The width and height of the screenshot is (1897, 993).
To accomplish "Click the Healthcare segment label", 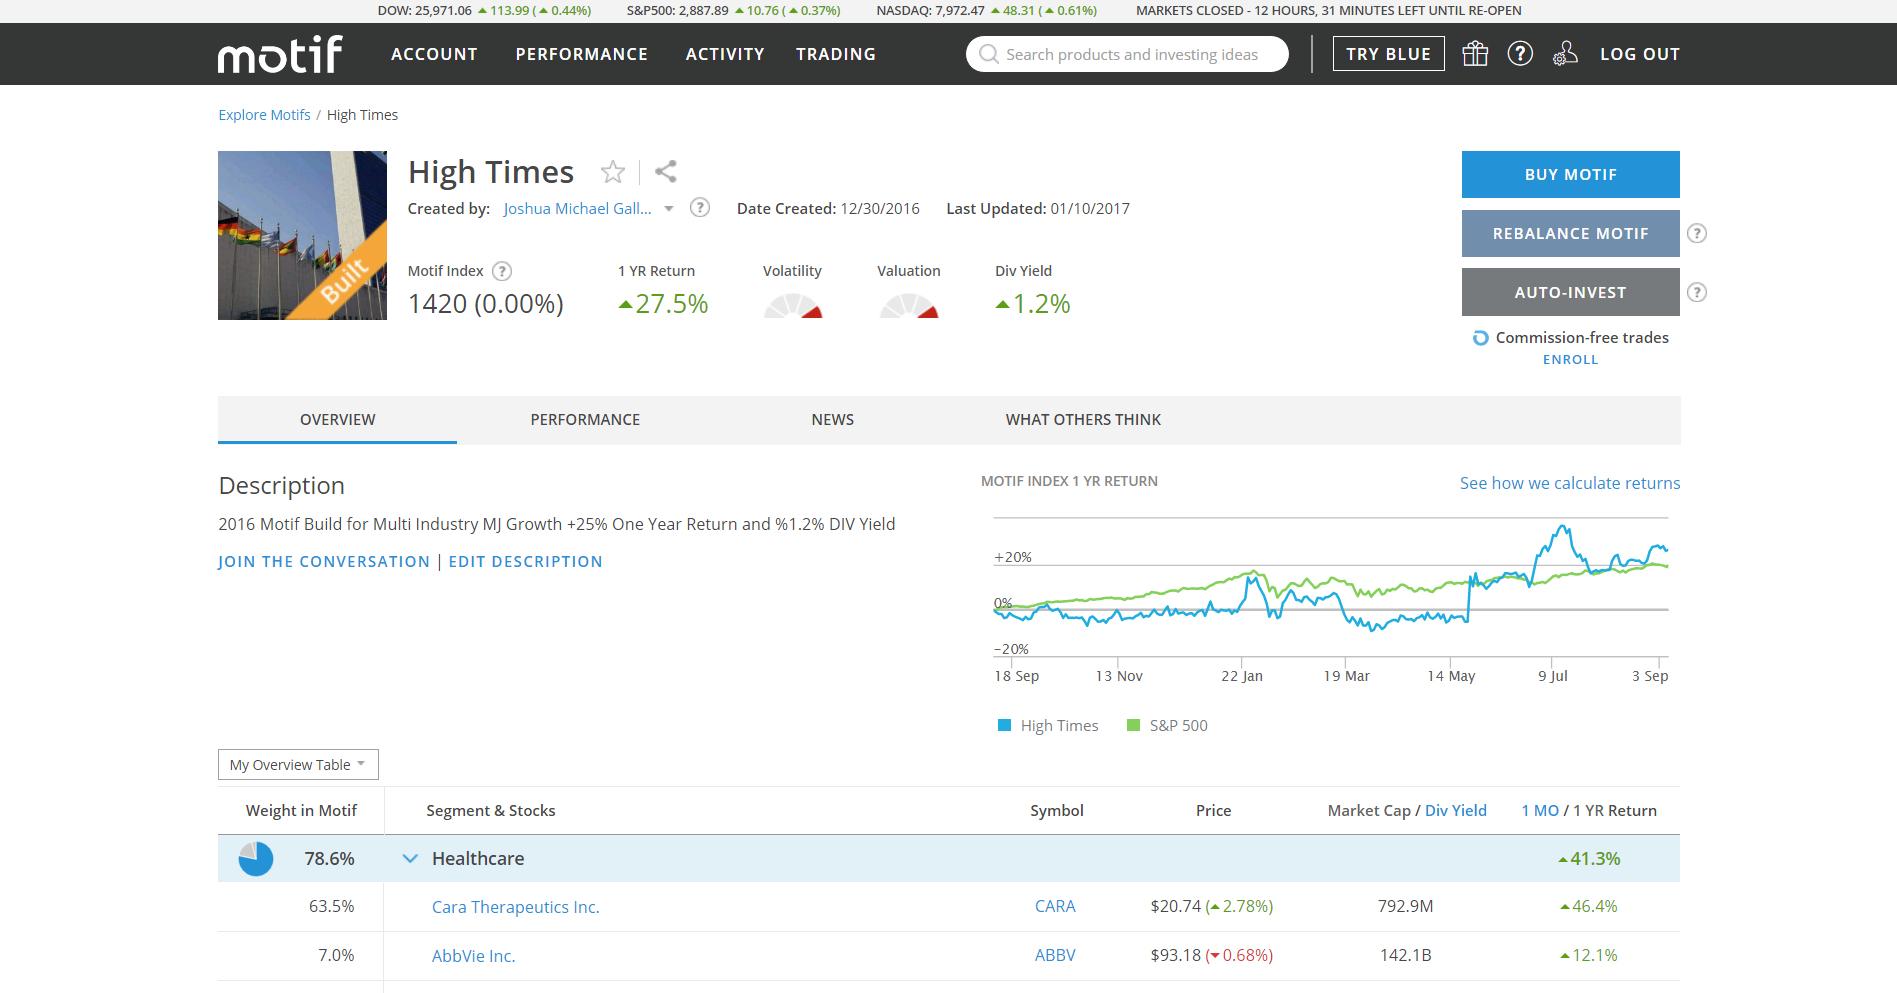I will tap(478, 859).
